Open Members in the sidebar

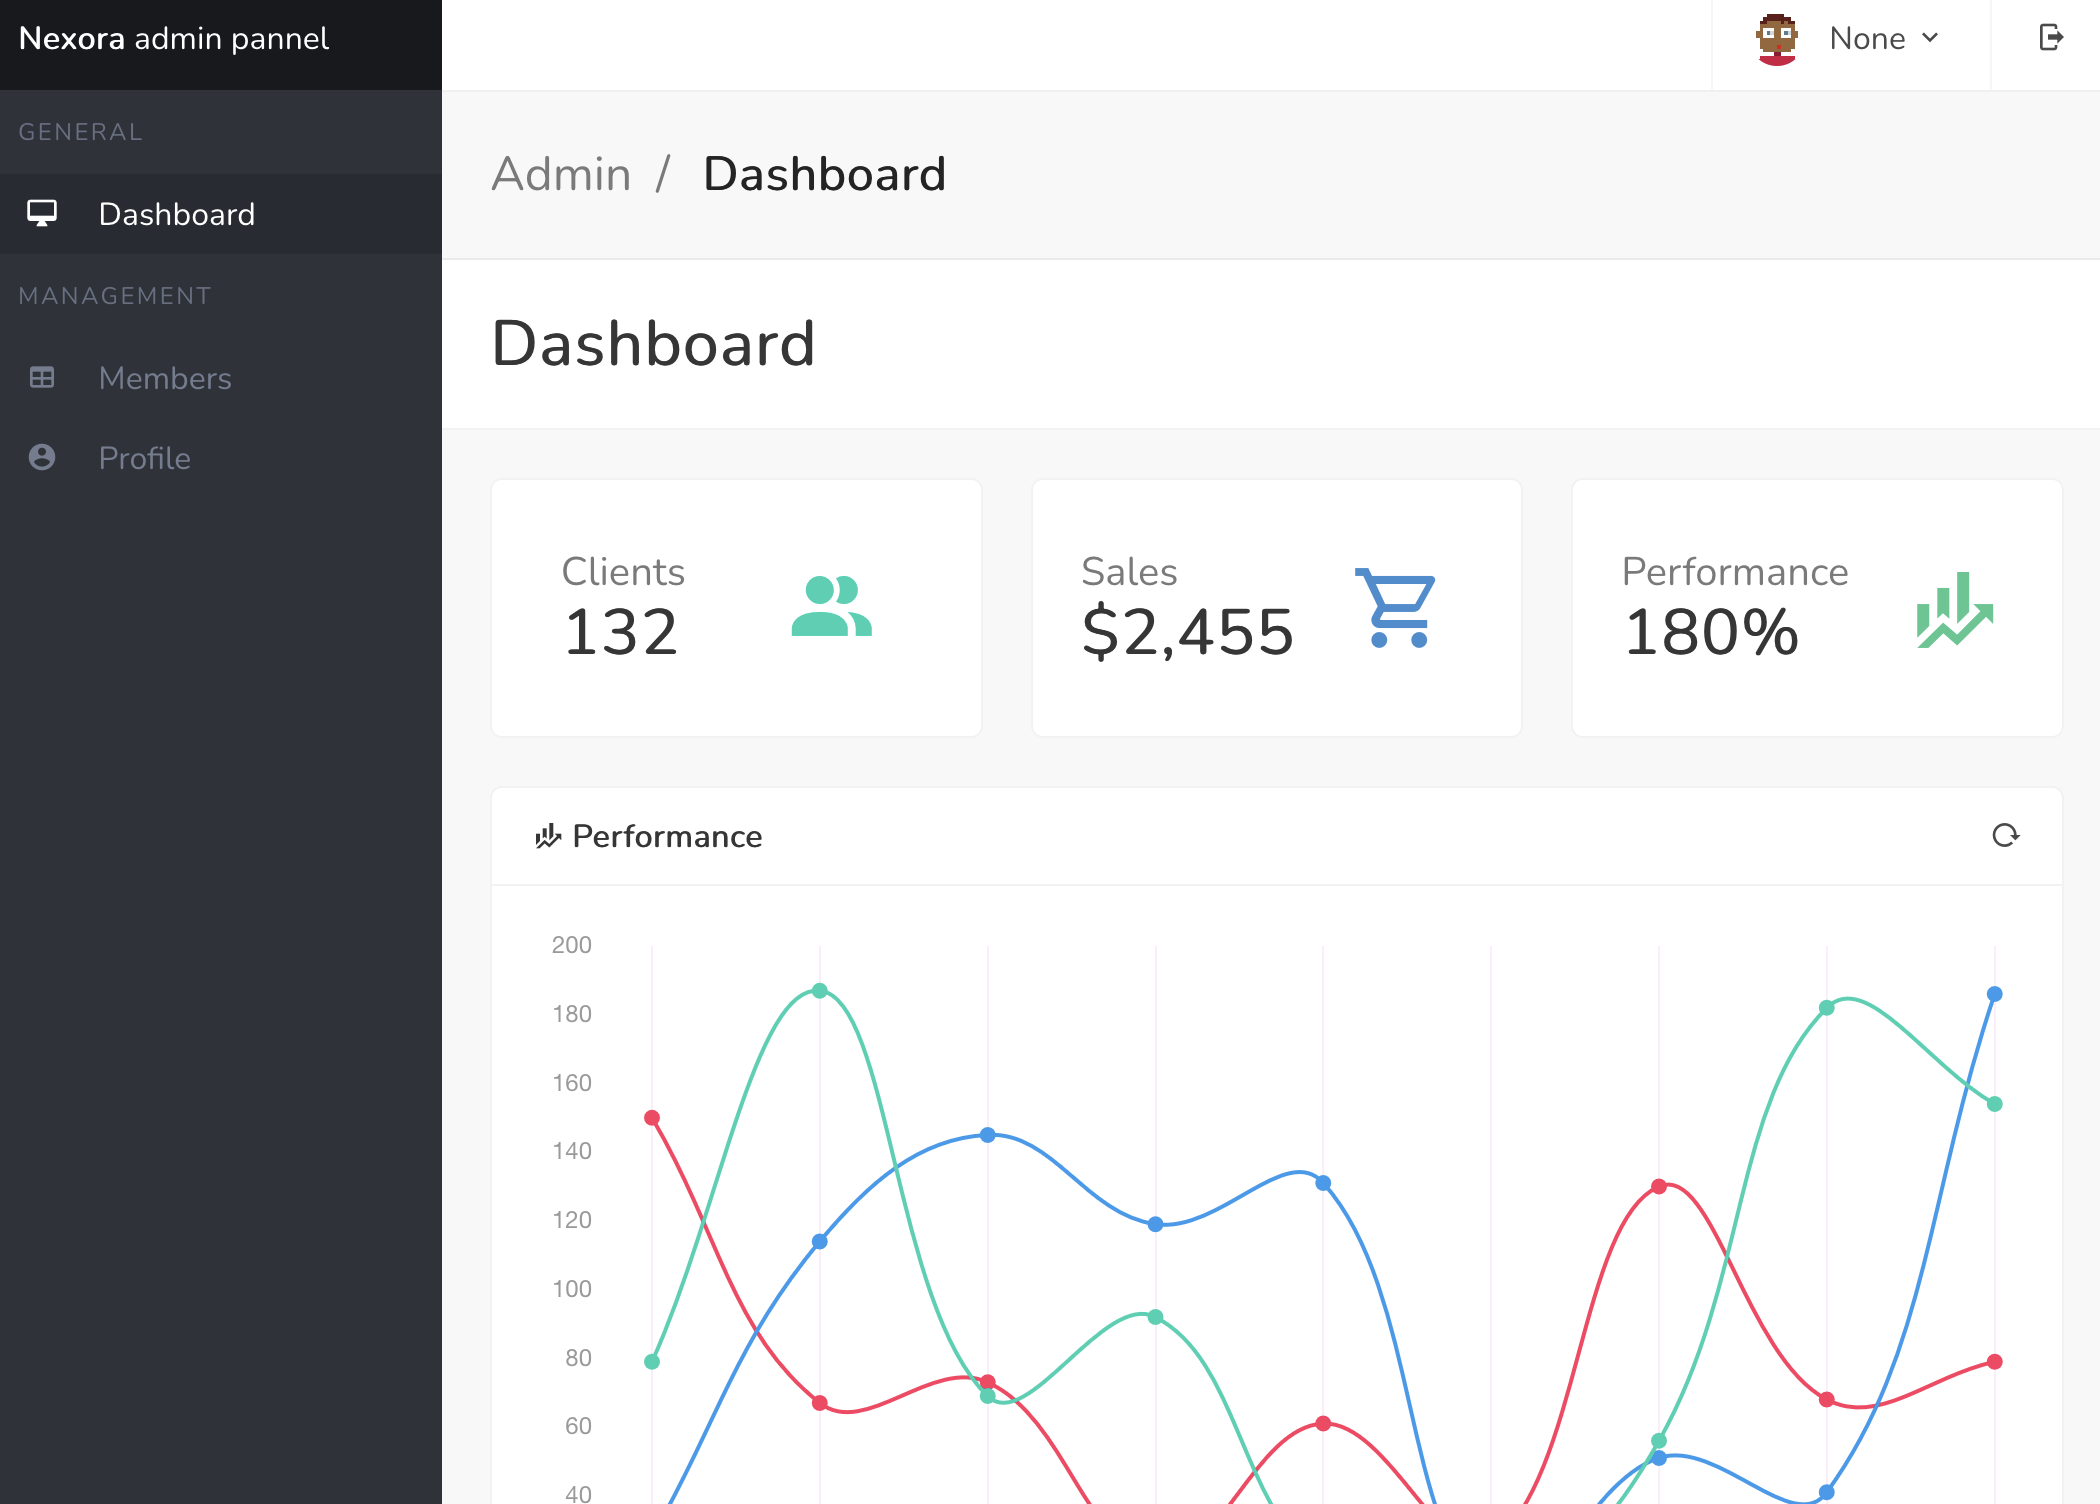[165, 378]
